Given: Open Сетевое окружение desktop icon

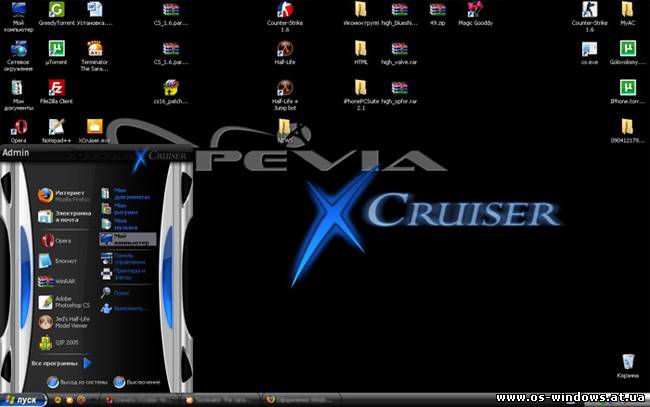Looking at the screenshot, I should [x=18, y=56].
